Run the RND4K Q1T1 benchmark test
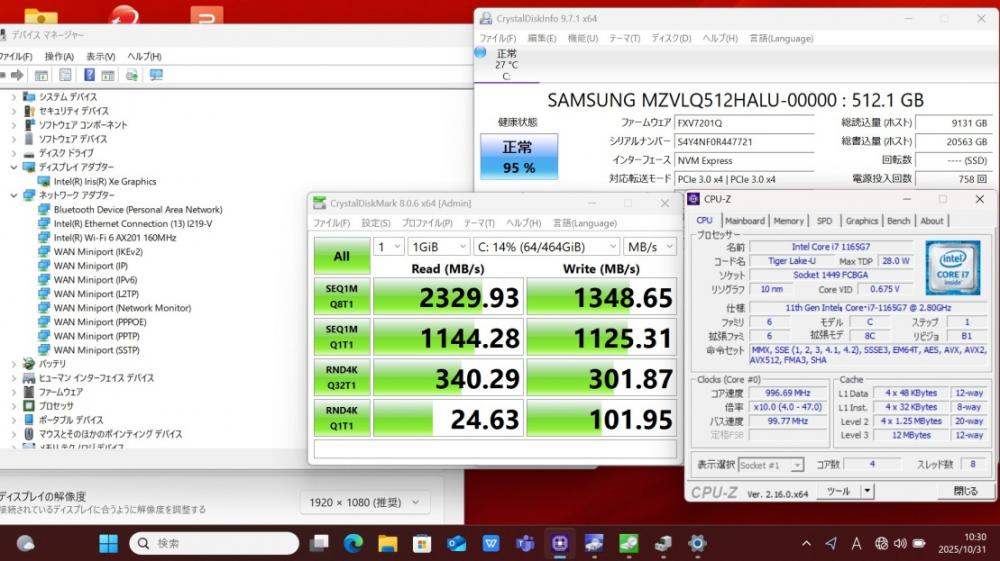Viewport: 1000px width, 561px height. (x=342, y=418)
